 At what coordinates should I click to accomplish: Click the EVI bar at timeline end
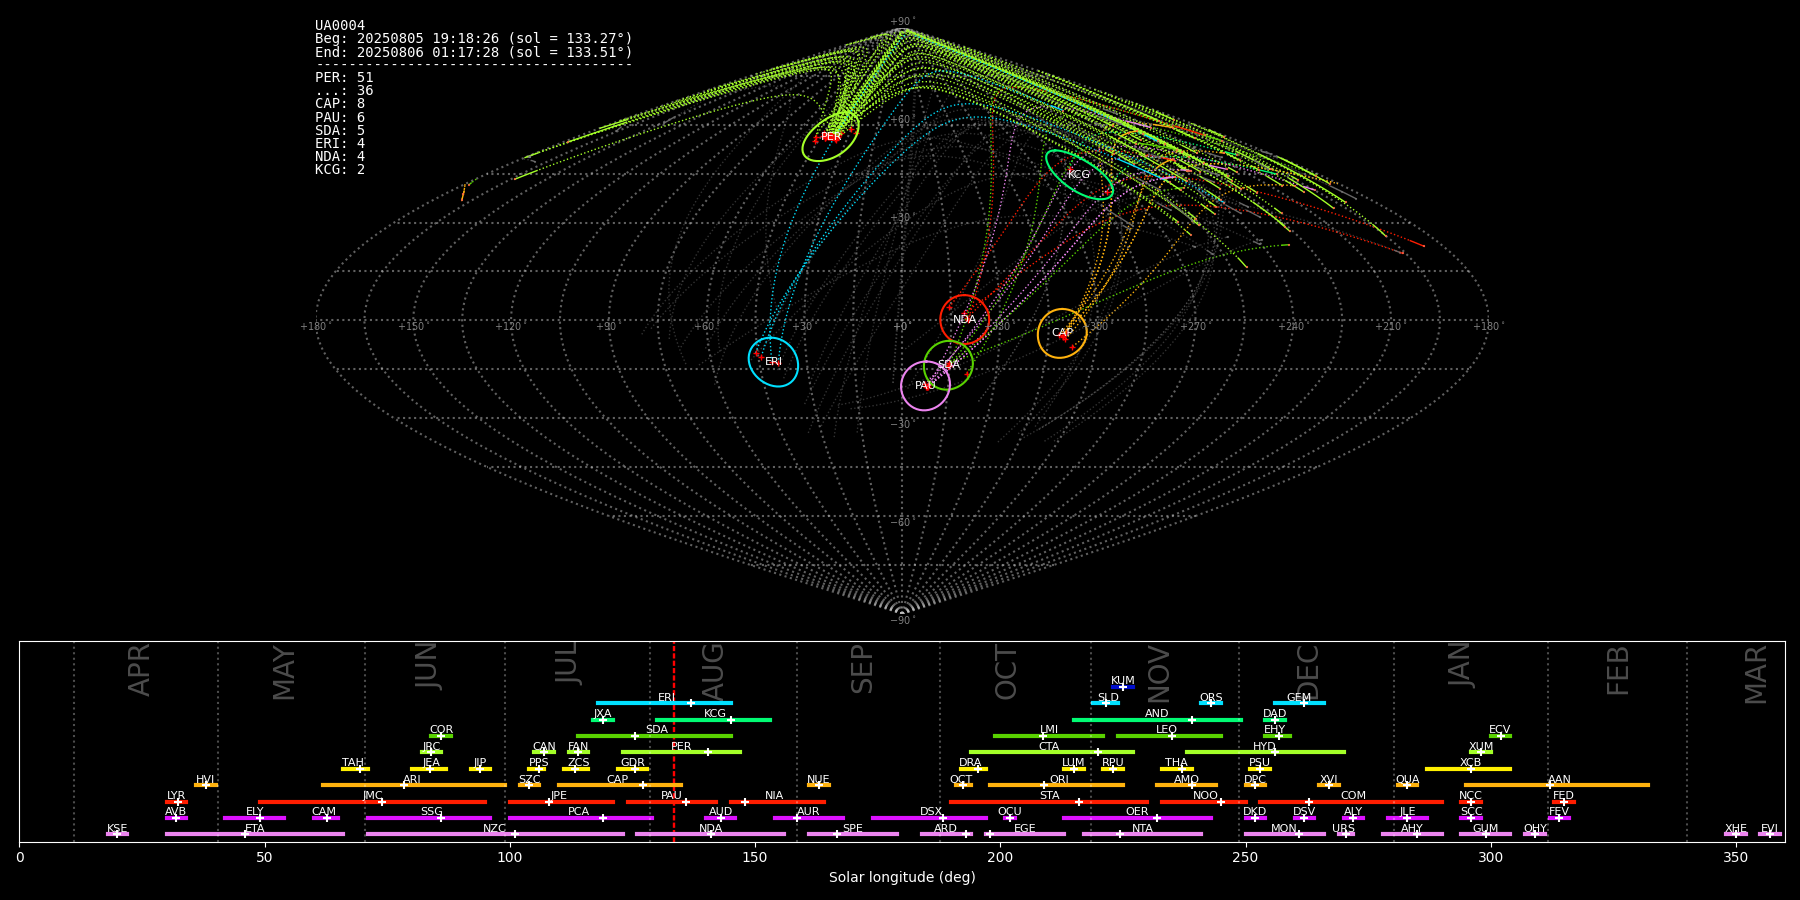[x=1770, y=834]
